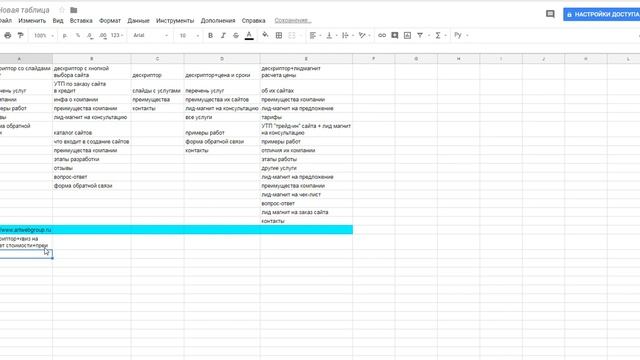Click the move to folder icon
The width and height of the screenshot is (640, 360).
(x=73, y=10)
